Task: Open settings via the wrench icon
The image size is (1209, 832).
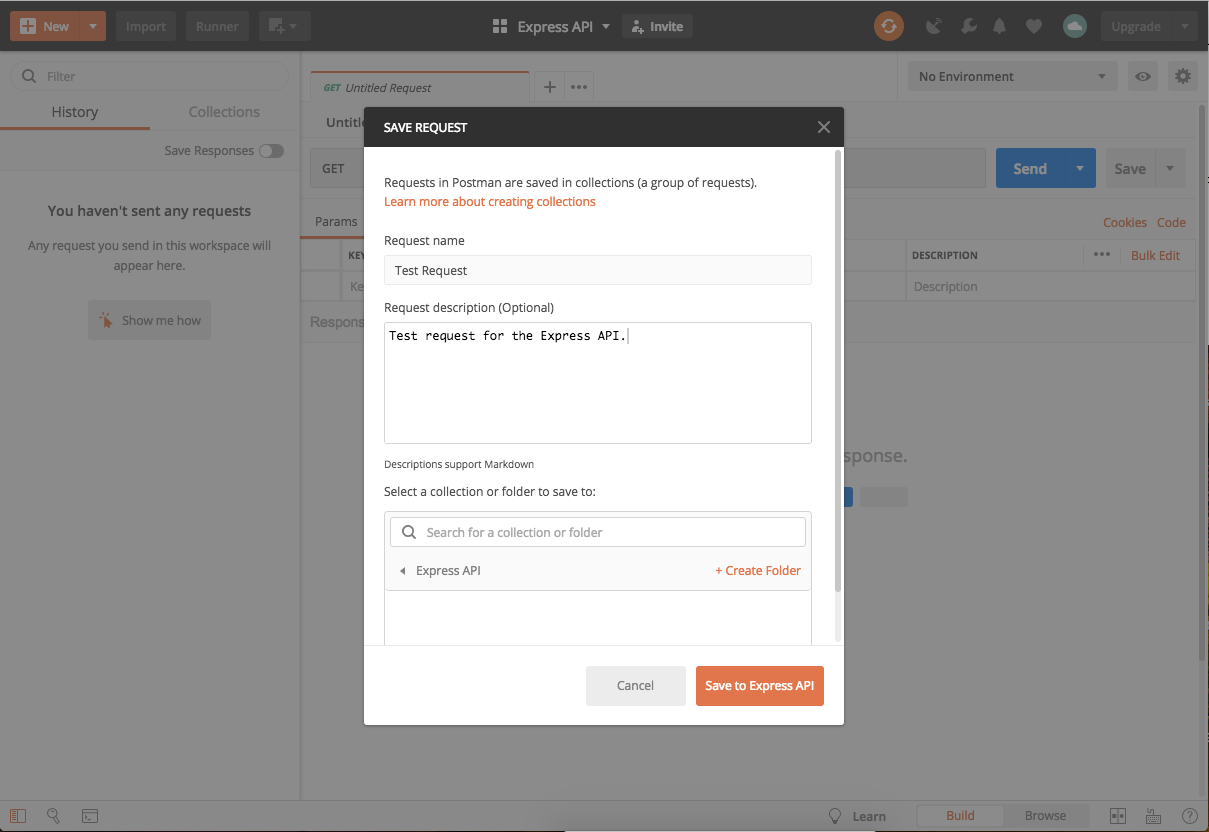Action: (968, 26)
